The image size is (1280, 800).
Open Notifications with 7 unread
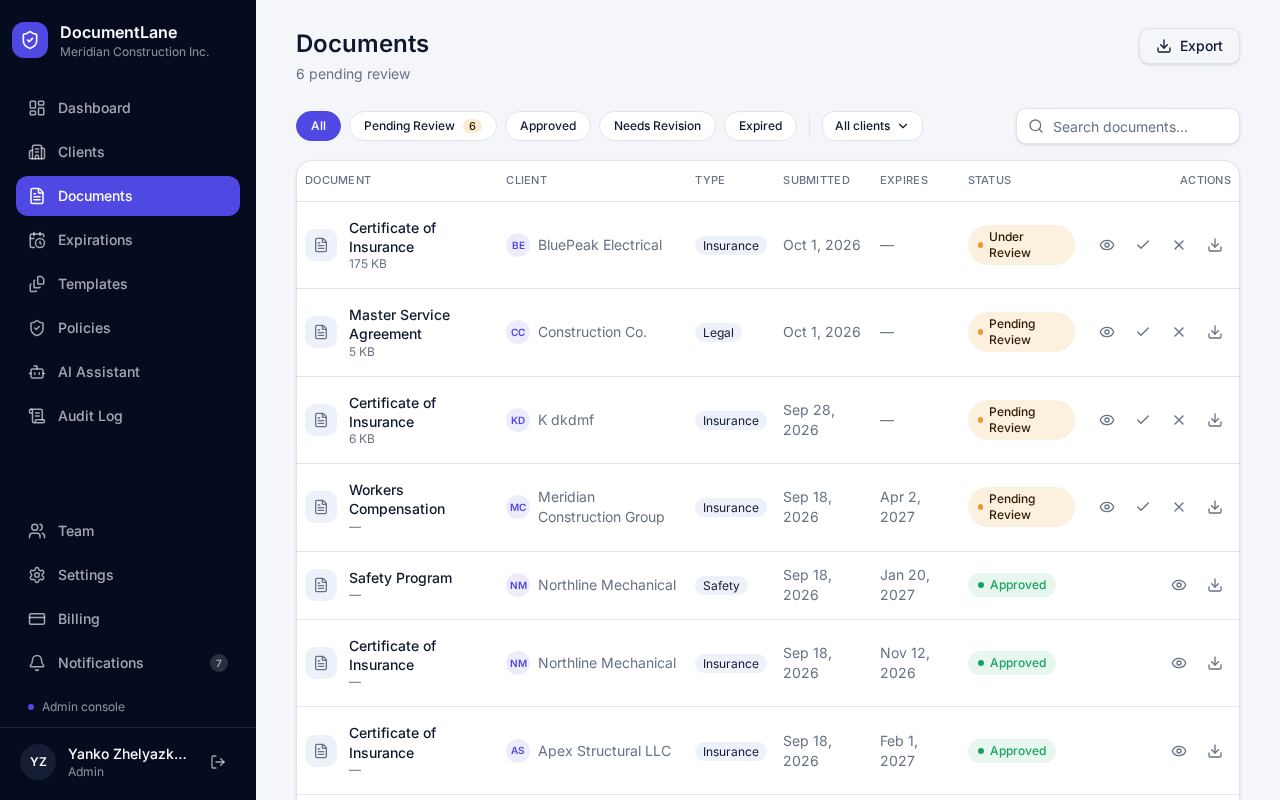[128, 663]
